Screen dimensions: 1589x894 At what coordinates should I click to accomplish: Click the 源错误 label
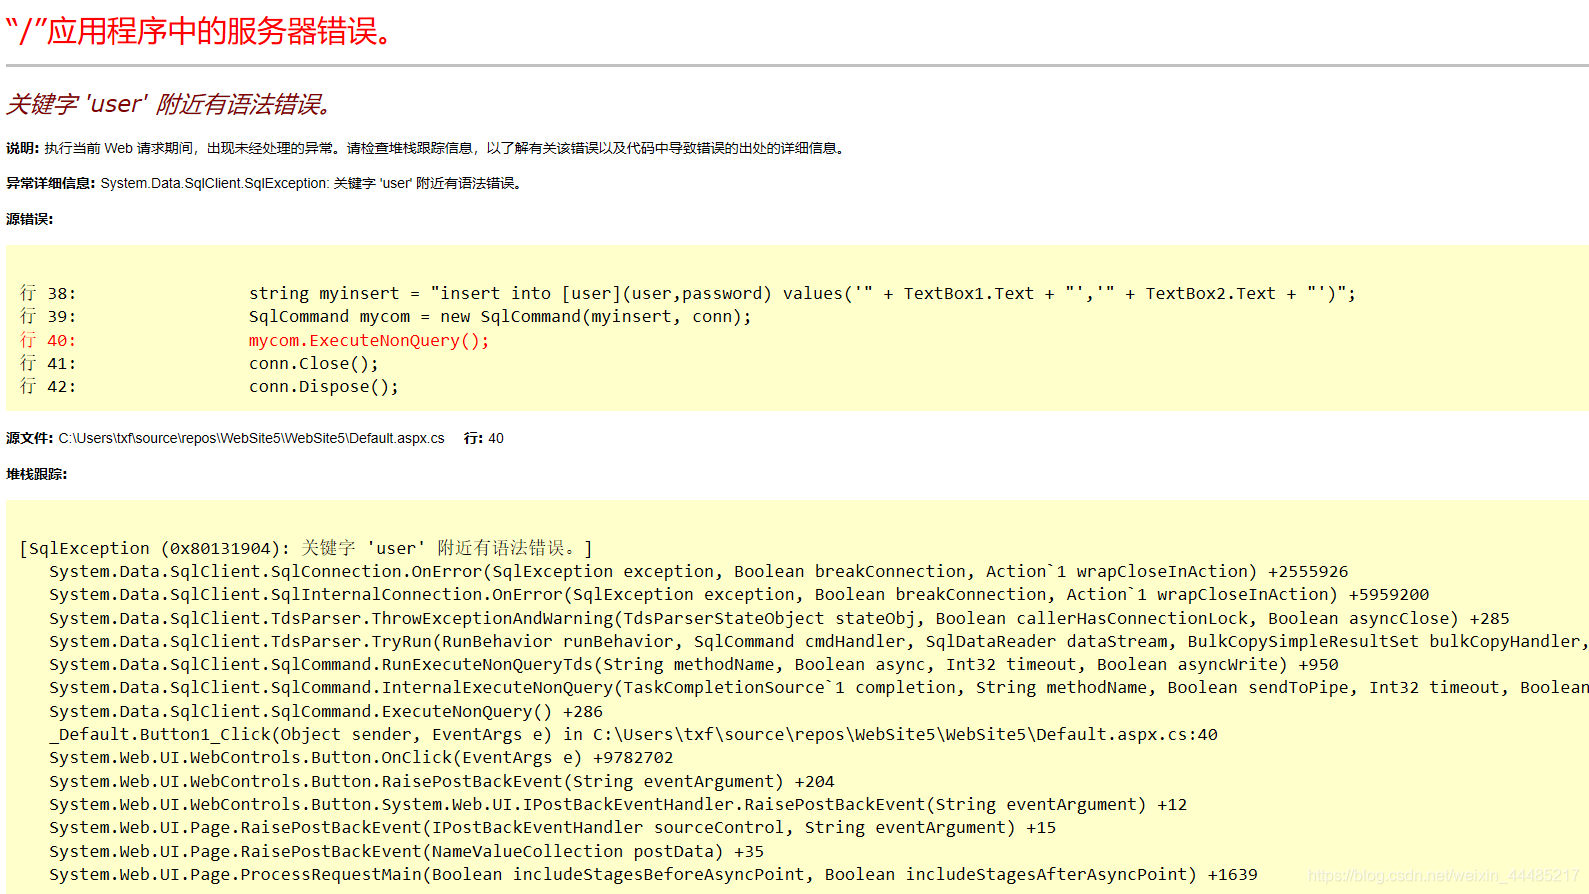tap(30, 219)
